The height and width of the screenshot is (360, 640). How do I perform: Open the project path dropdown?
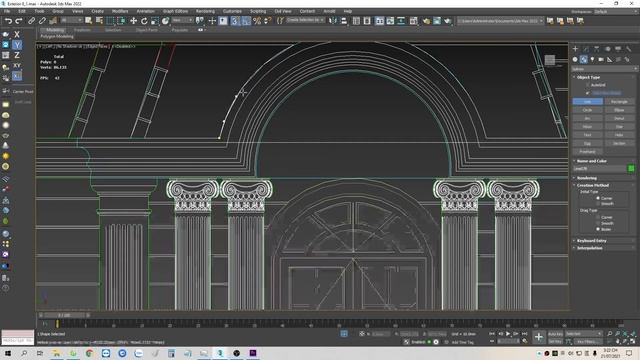coord(500,21)
